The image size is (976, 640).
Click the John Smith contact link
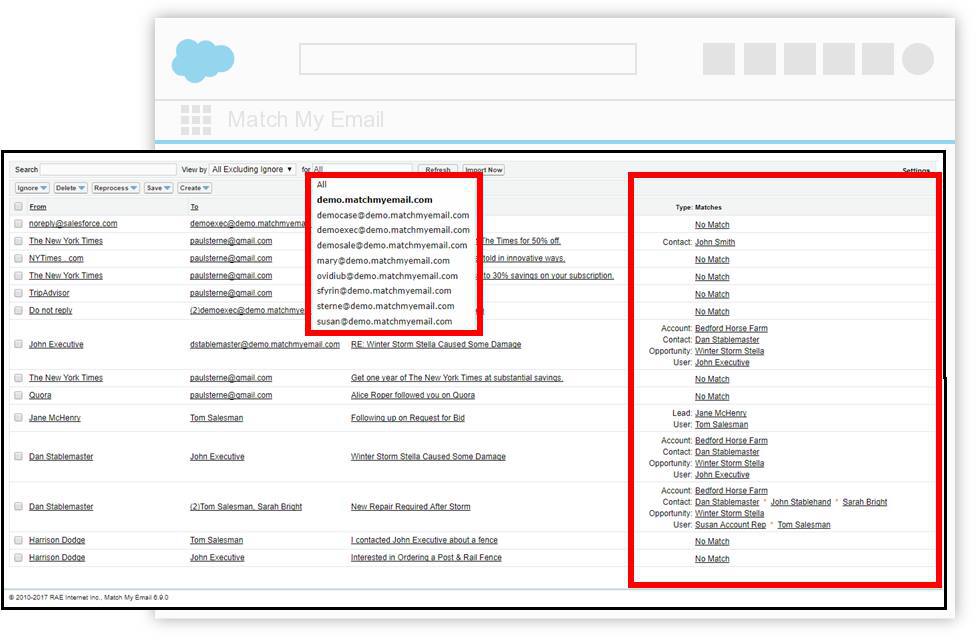[715, 242]
